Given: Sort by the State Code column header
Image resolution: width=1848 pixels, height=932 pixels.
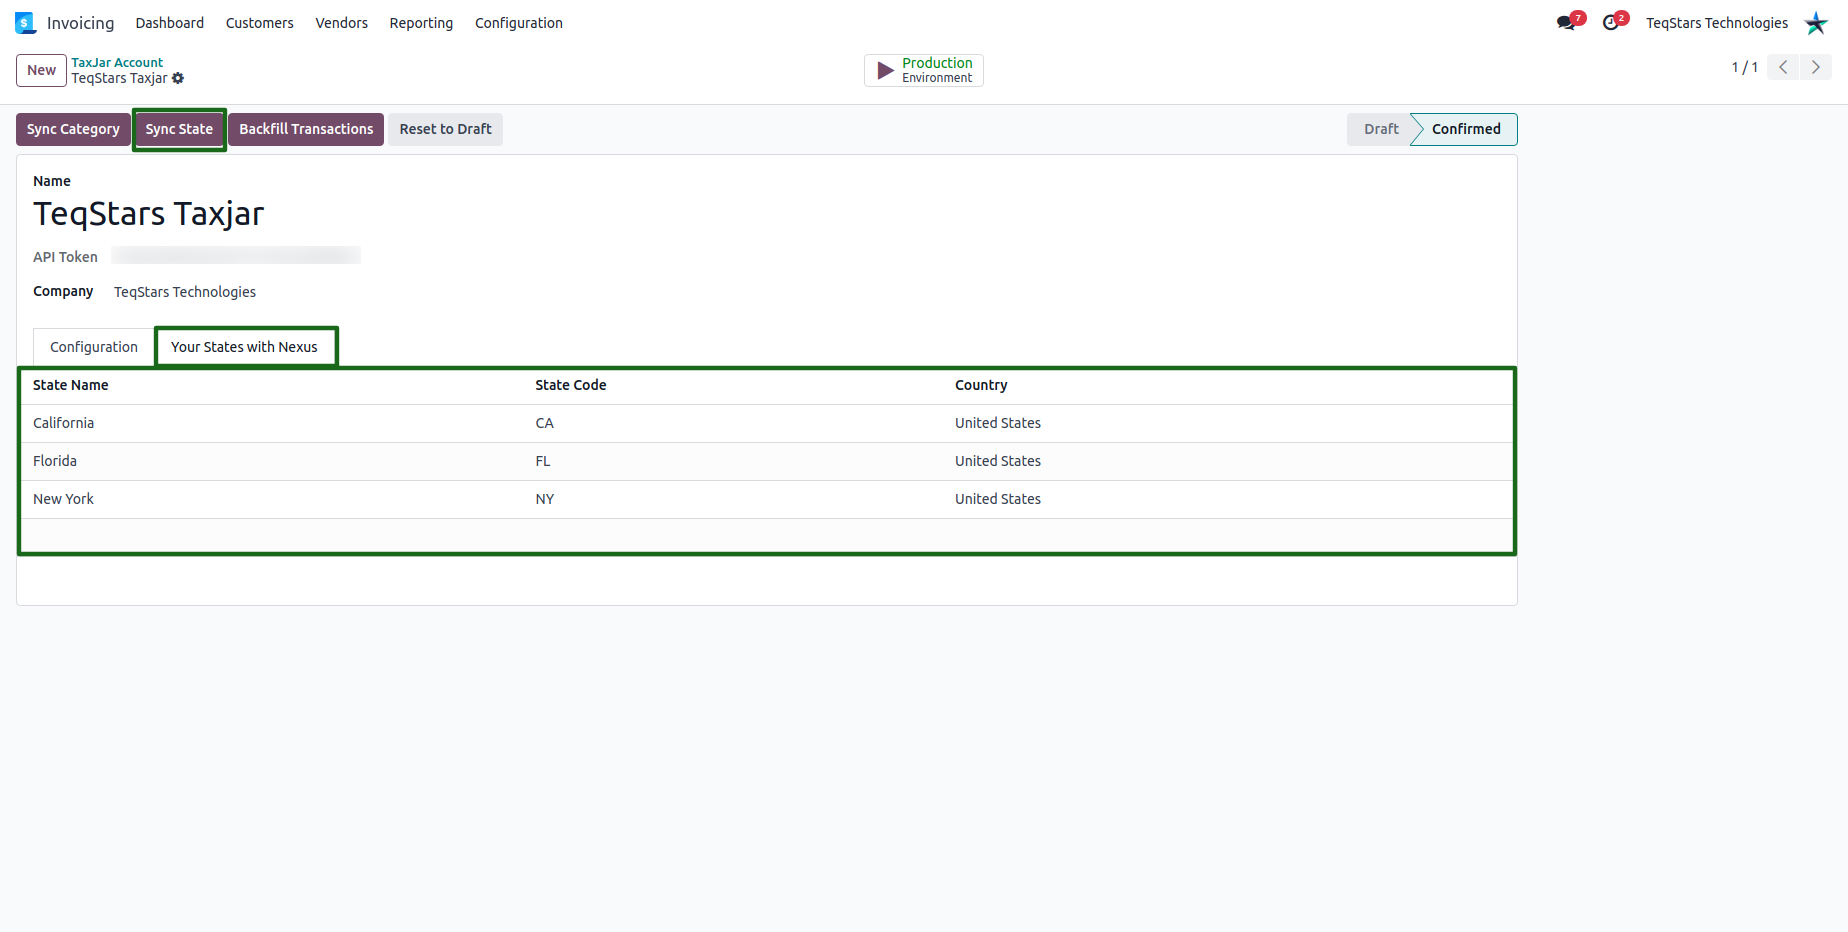Looking at the screenshot, I should [571, 385].
